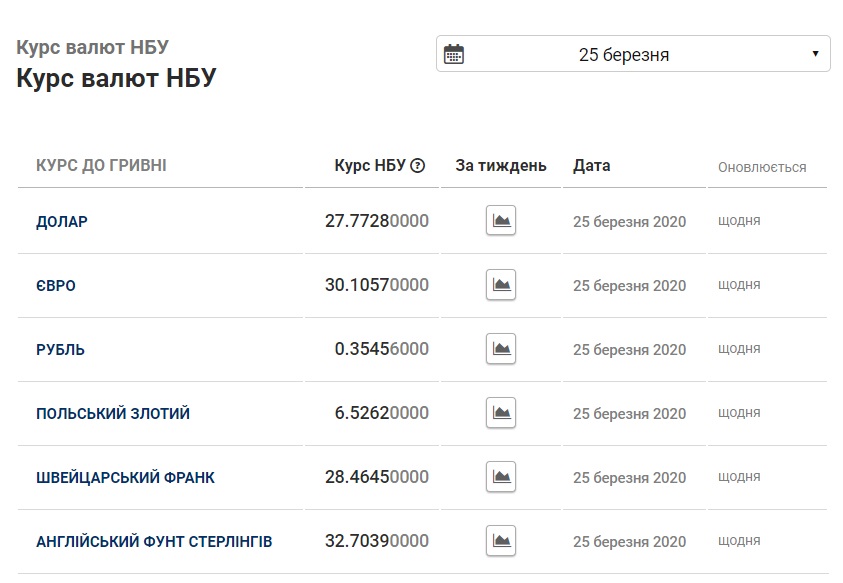The image size is (843, 583).
Task: Select the РУБЛЬ currency link
Action: (61, 350)
